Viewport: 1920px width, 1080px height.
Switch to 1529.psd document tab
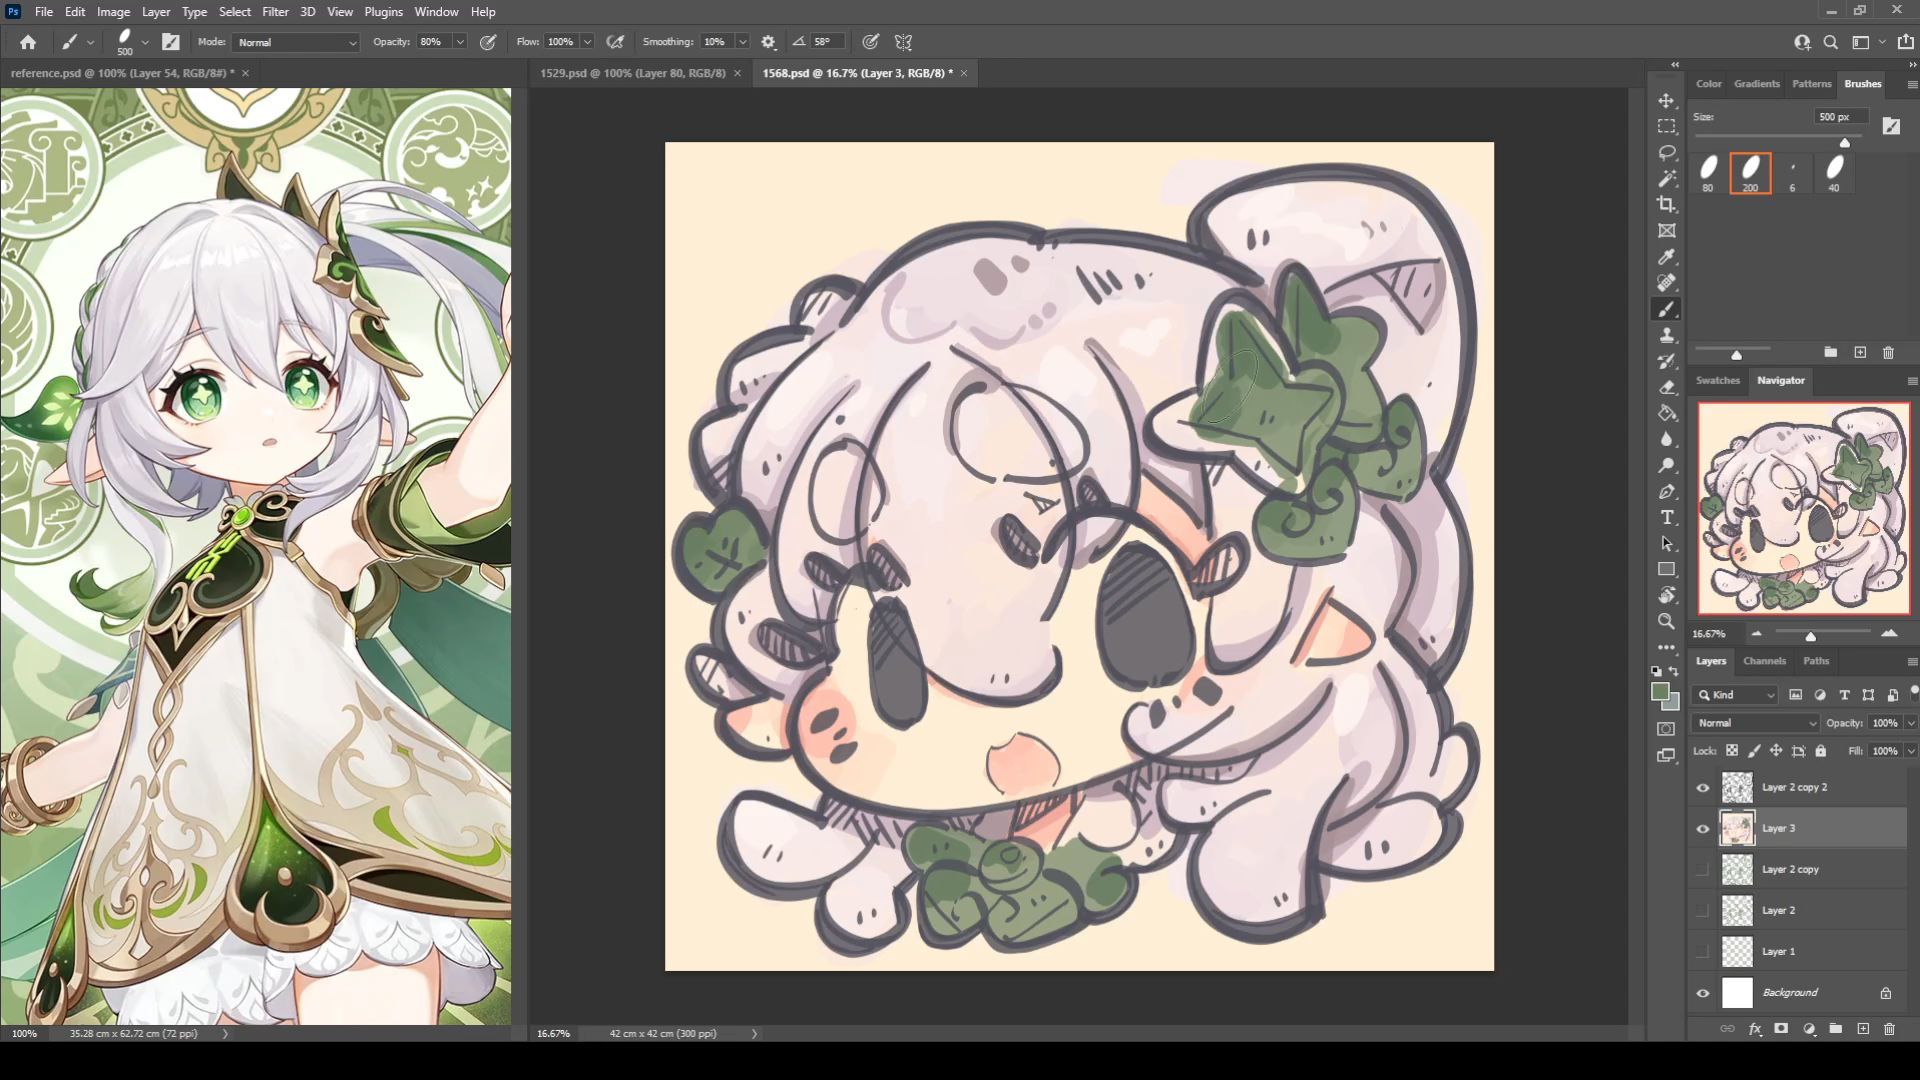click(632, 73)
